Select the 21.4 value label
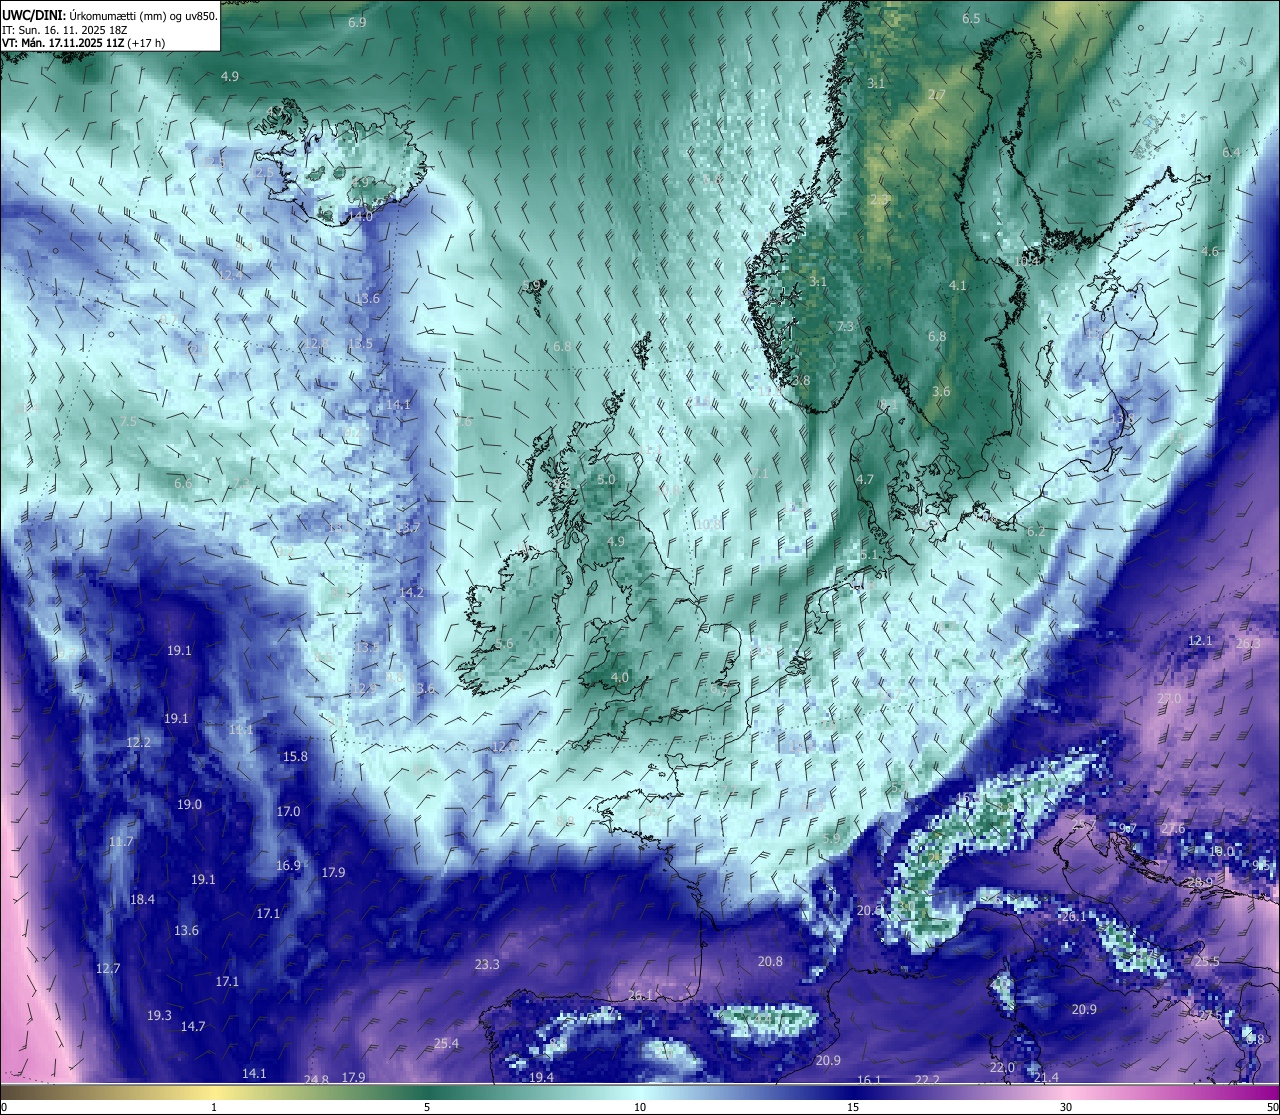The height and width of the screenshot is (1115, 1280). pos(1046,1078)
